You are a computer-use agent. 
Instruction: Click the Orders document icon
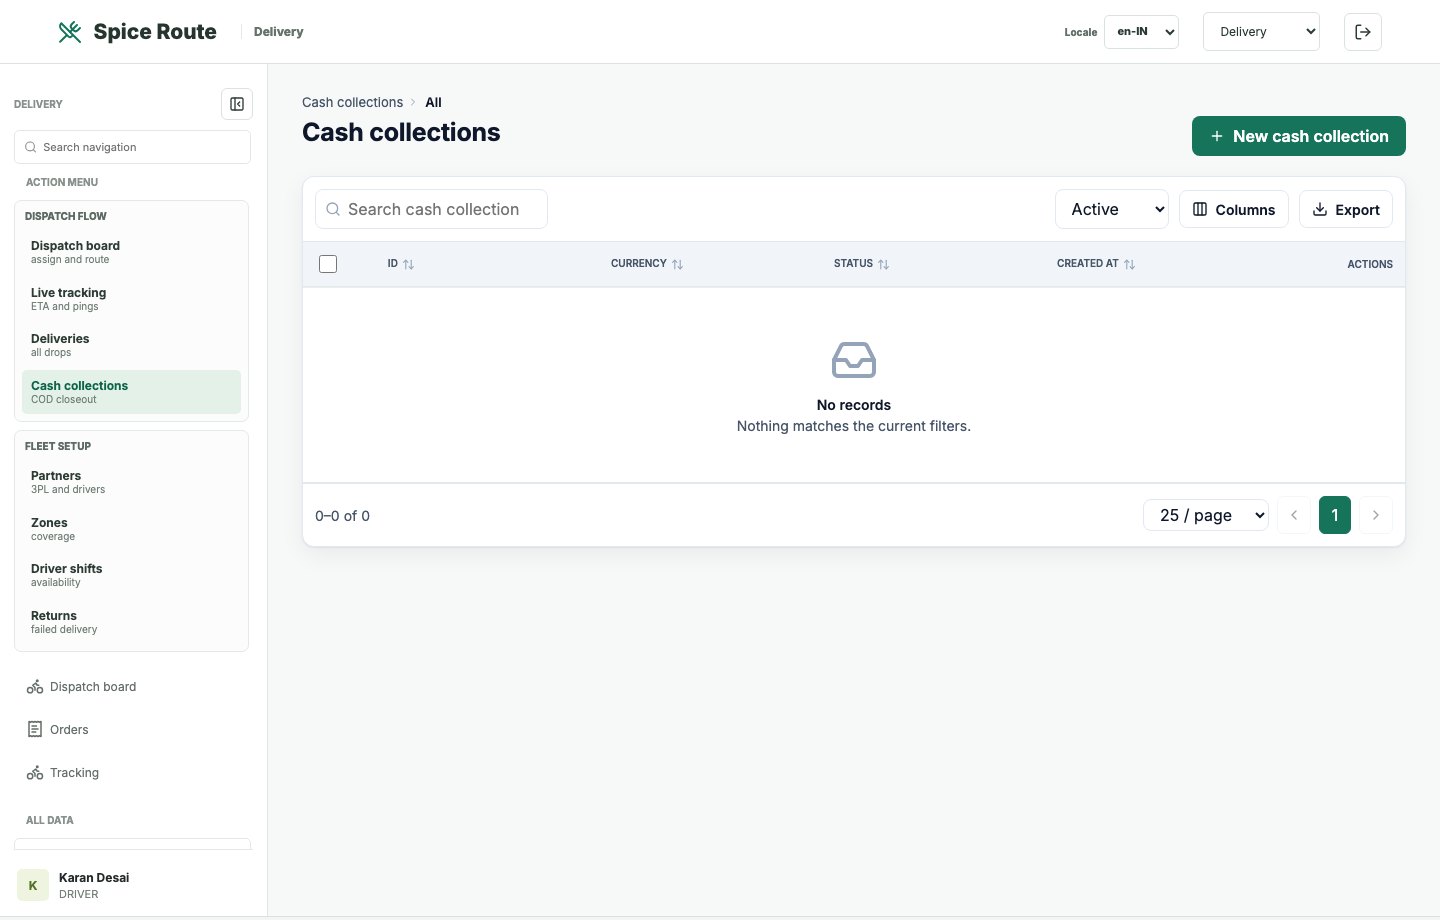(x=35, y=730)
